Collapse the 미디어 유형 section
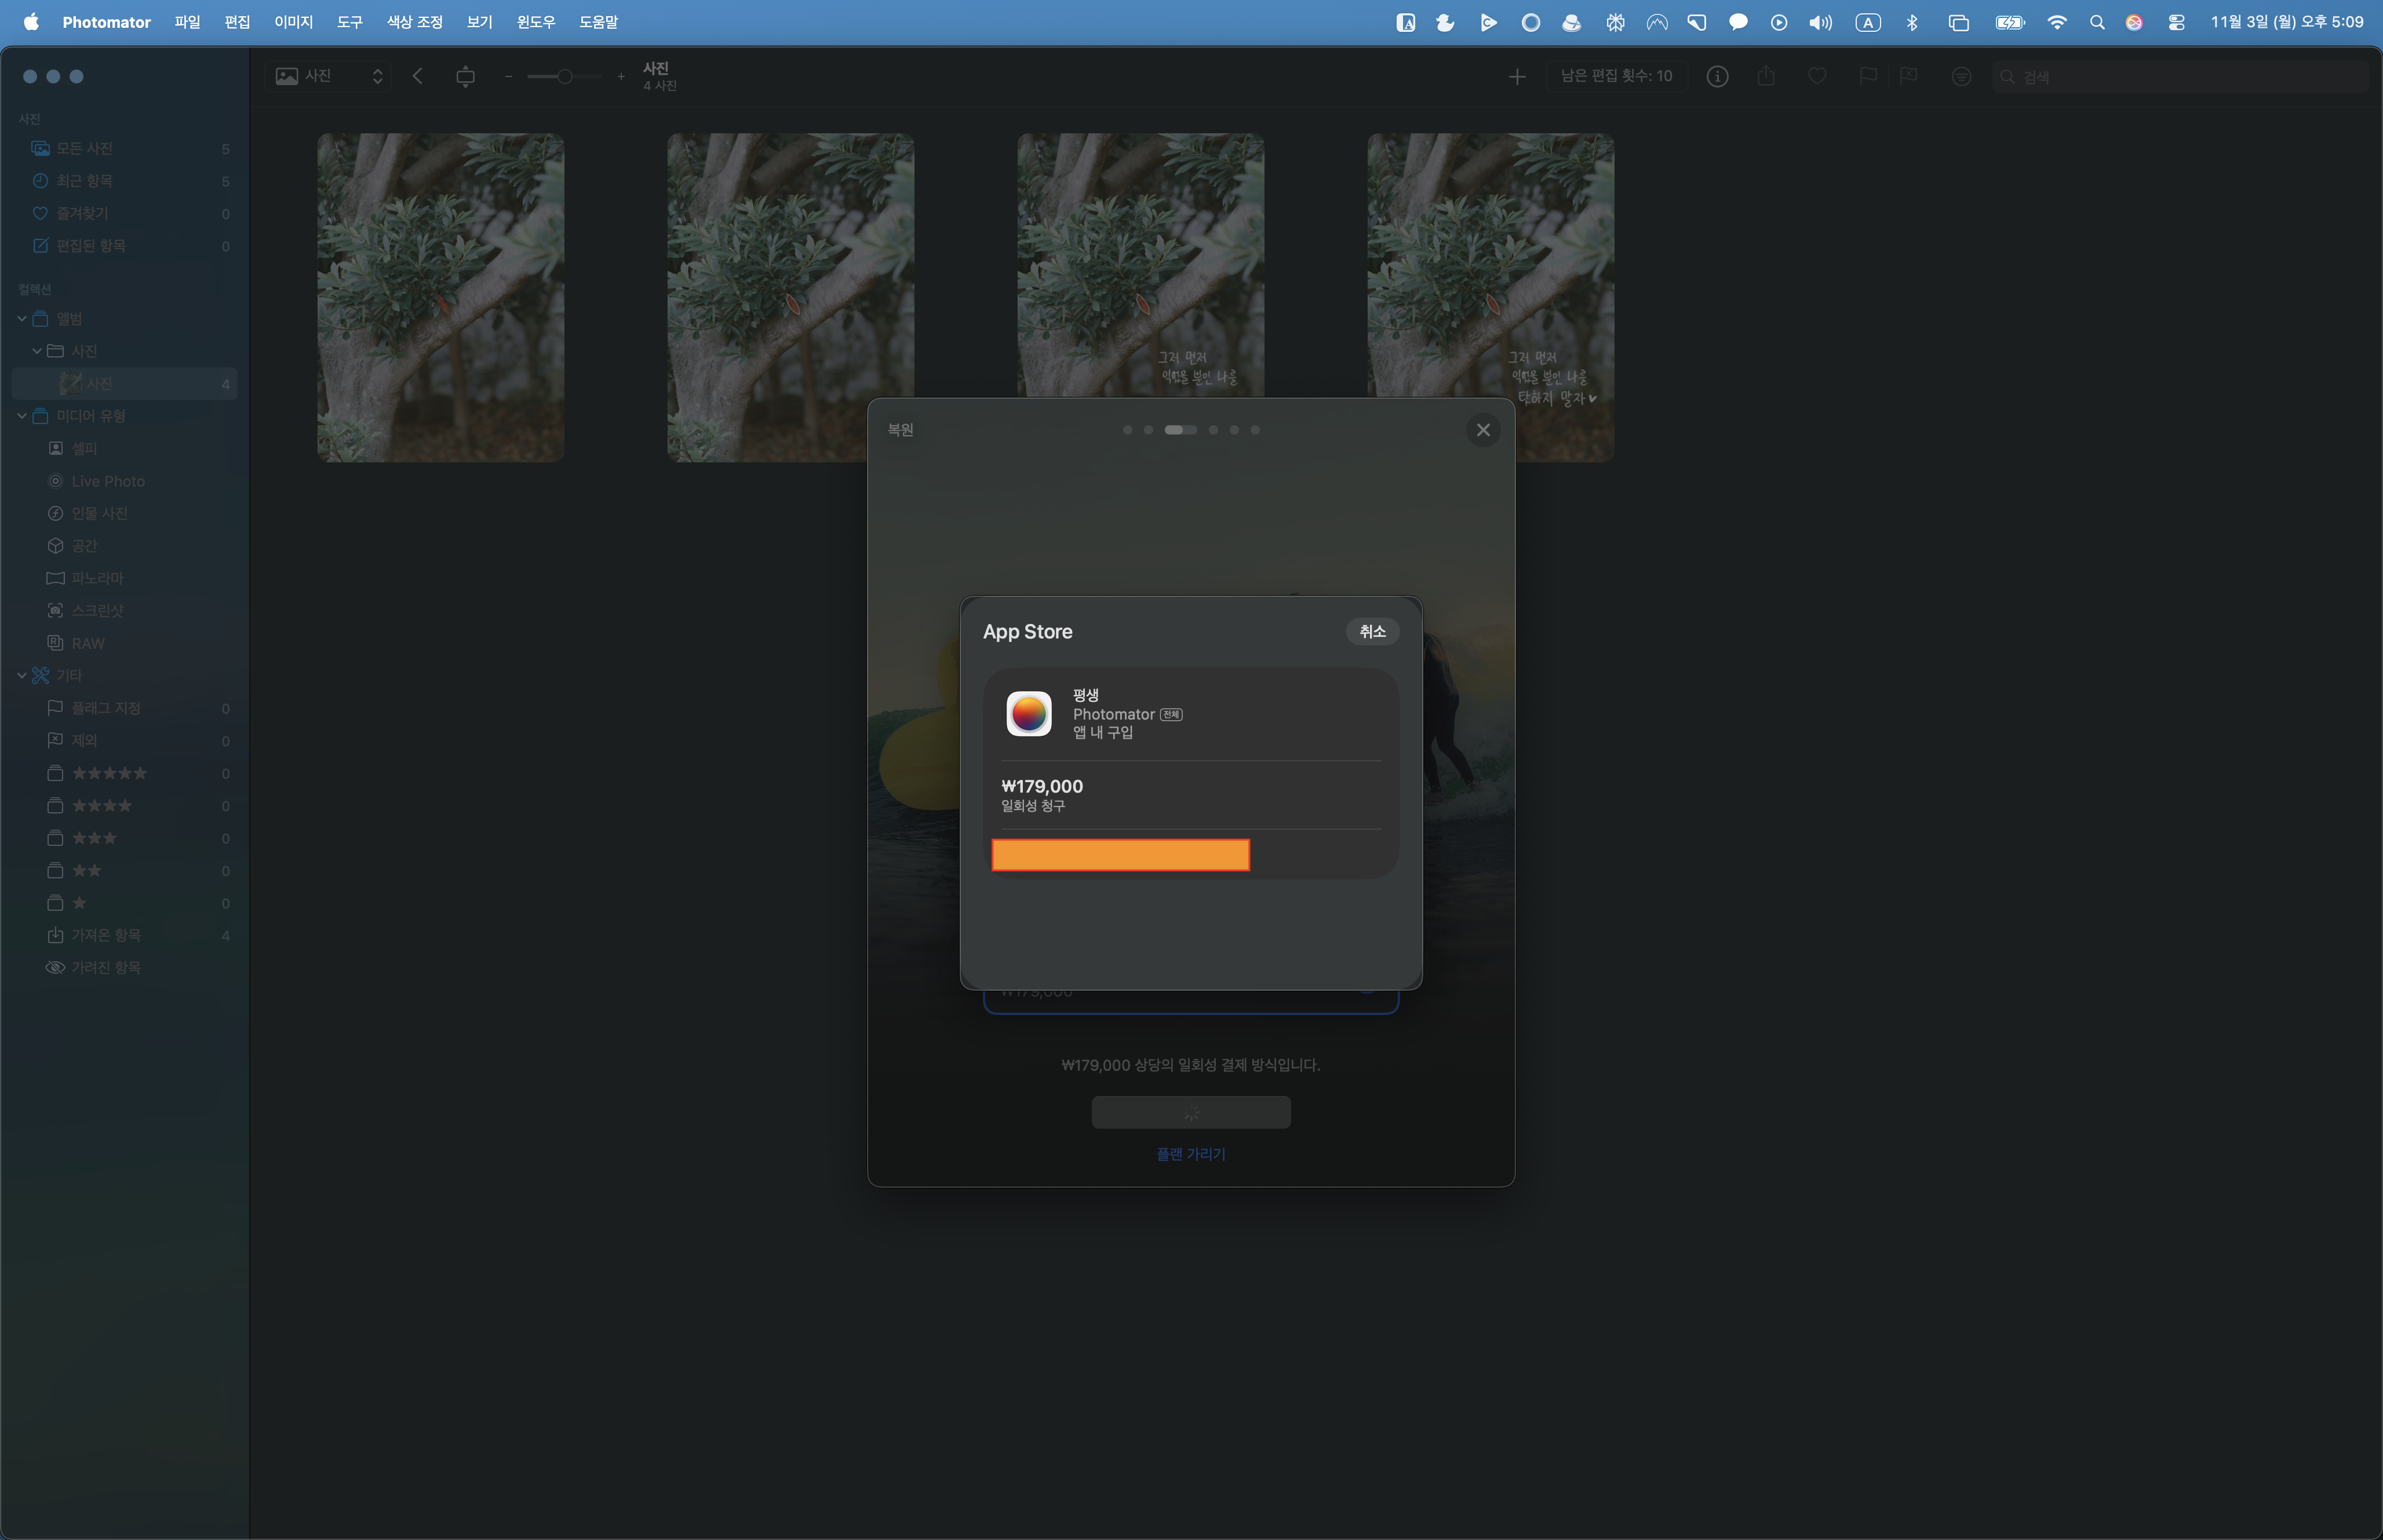The width and height of the screenshot is (2383, 1540). coord(22,416)
